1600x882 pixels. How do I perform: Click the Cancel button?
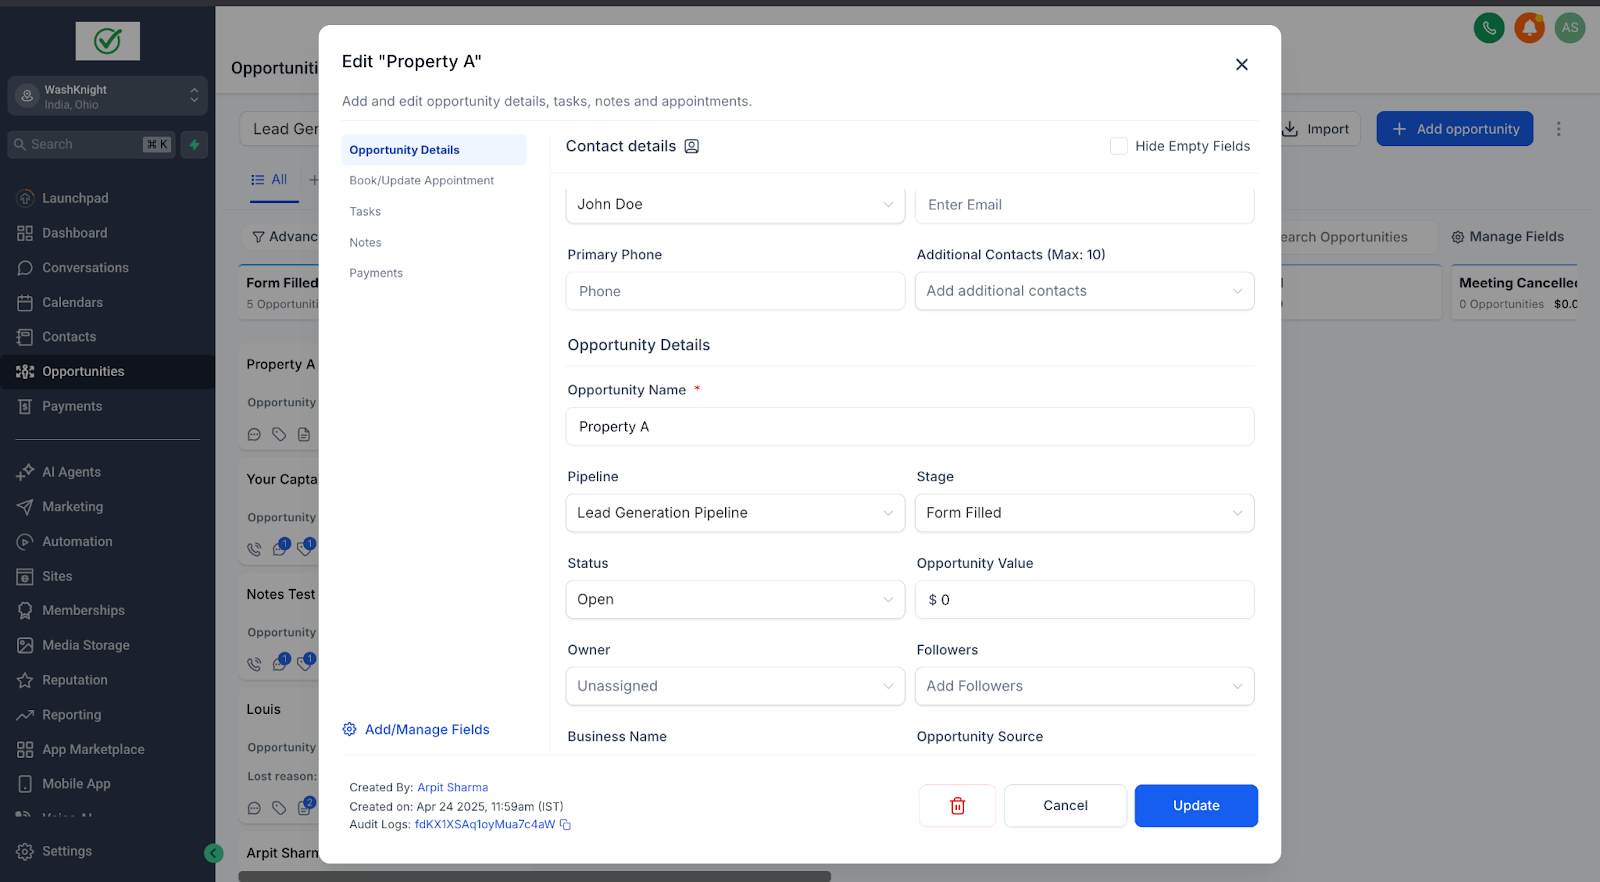(1065, 806)
